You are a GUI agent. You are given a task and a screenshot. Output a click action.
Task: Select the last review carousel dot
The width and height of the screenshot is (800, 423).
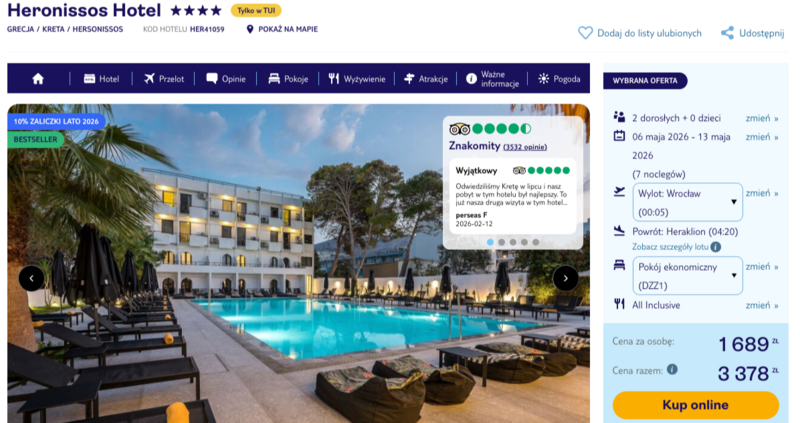tap(535, 242)
